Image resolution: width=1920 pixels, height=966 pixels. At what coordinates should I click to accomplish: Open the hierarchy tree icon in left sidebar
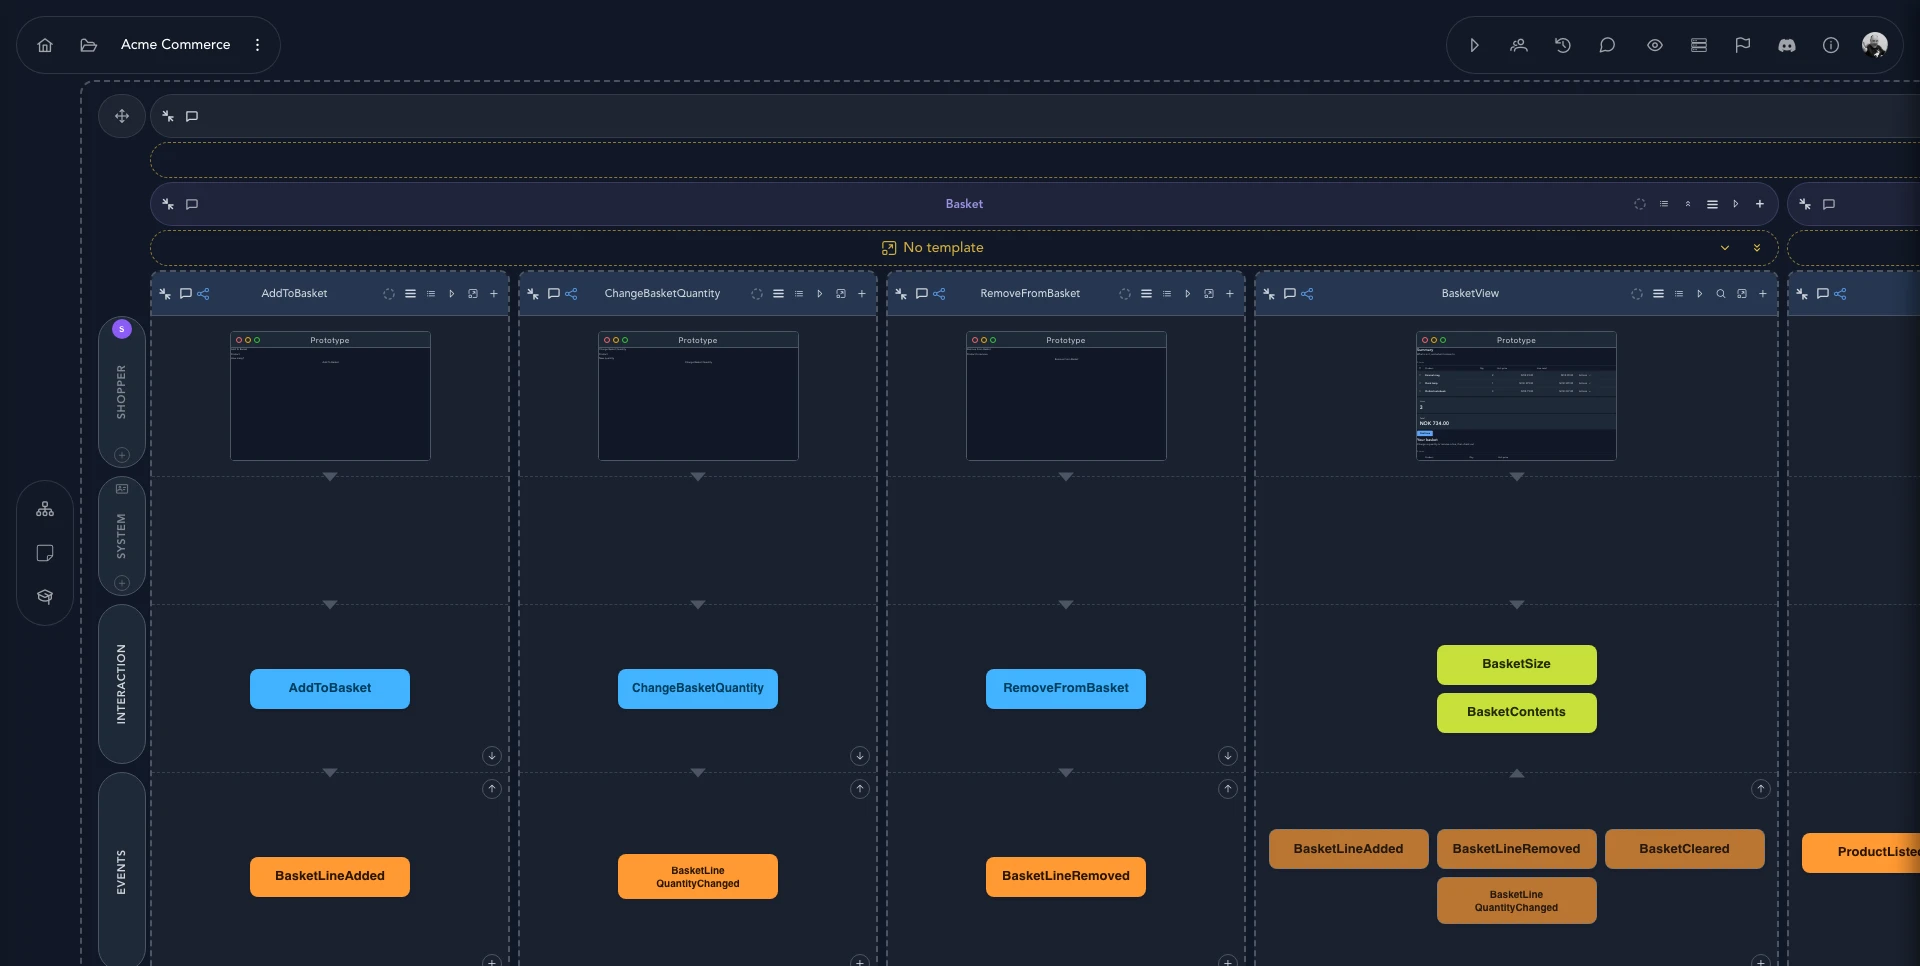tap(45, 509)
